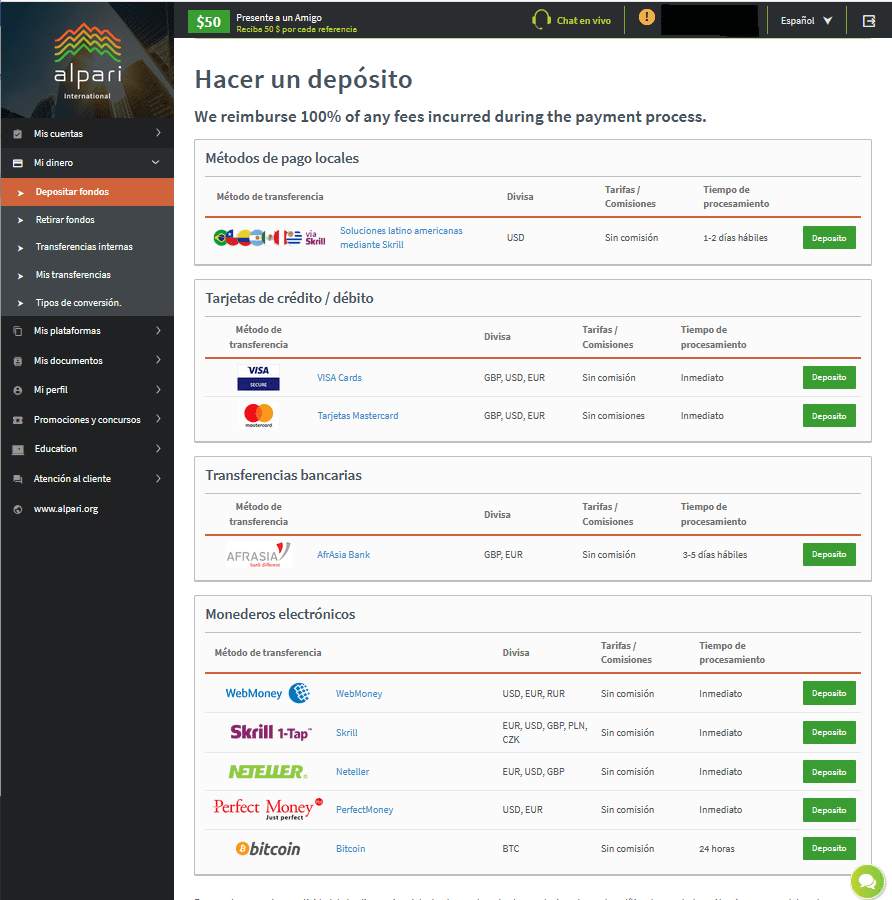The image size is (892, 900).
Task: Click the Bitcoin logo
Action: pos(267,849)
